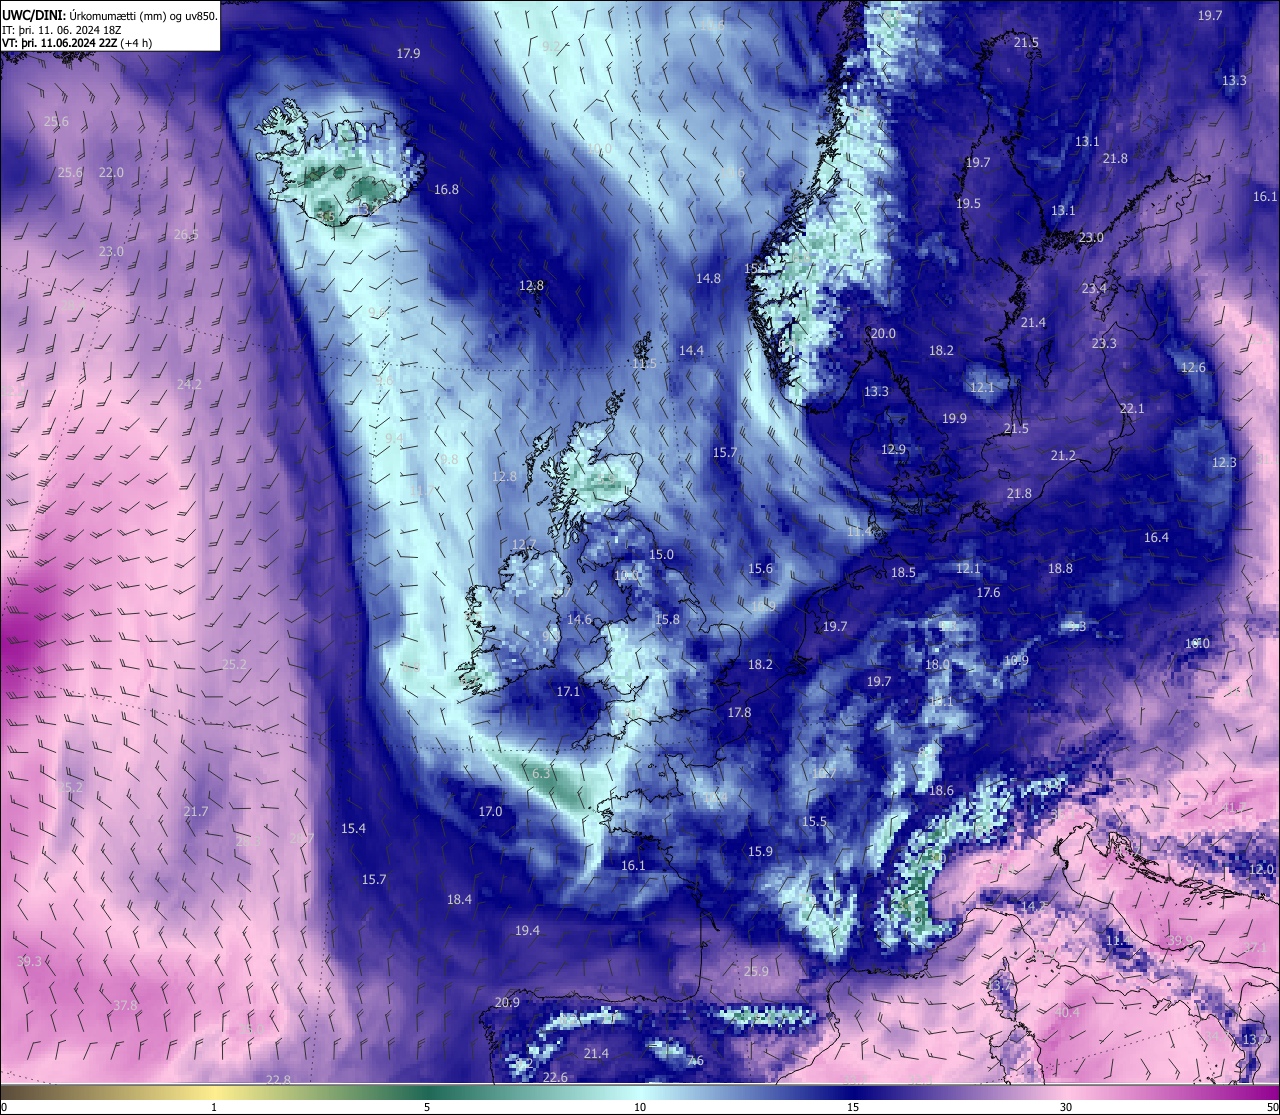Click the value 15.4 over the Atlantic
This screenshot has width=1280, height=1115.
353,829
